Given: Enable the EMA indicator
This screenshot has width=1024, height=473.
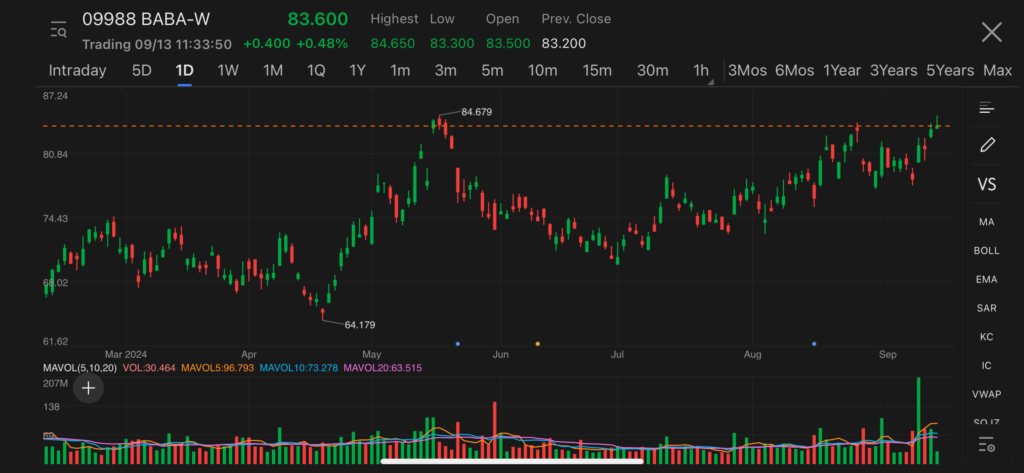Looking at the screenshot, I should [987, 280].
